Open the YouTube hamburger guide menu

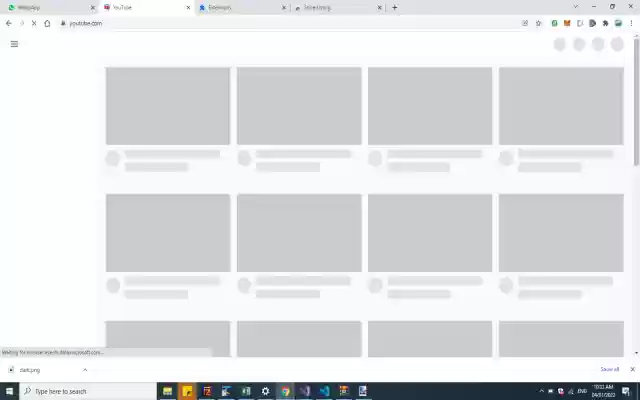point(14,44)
